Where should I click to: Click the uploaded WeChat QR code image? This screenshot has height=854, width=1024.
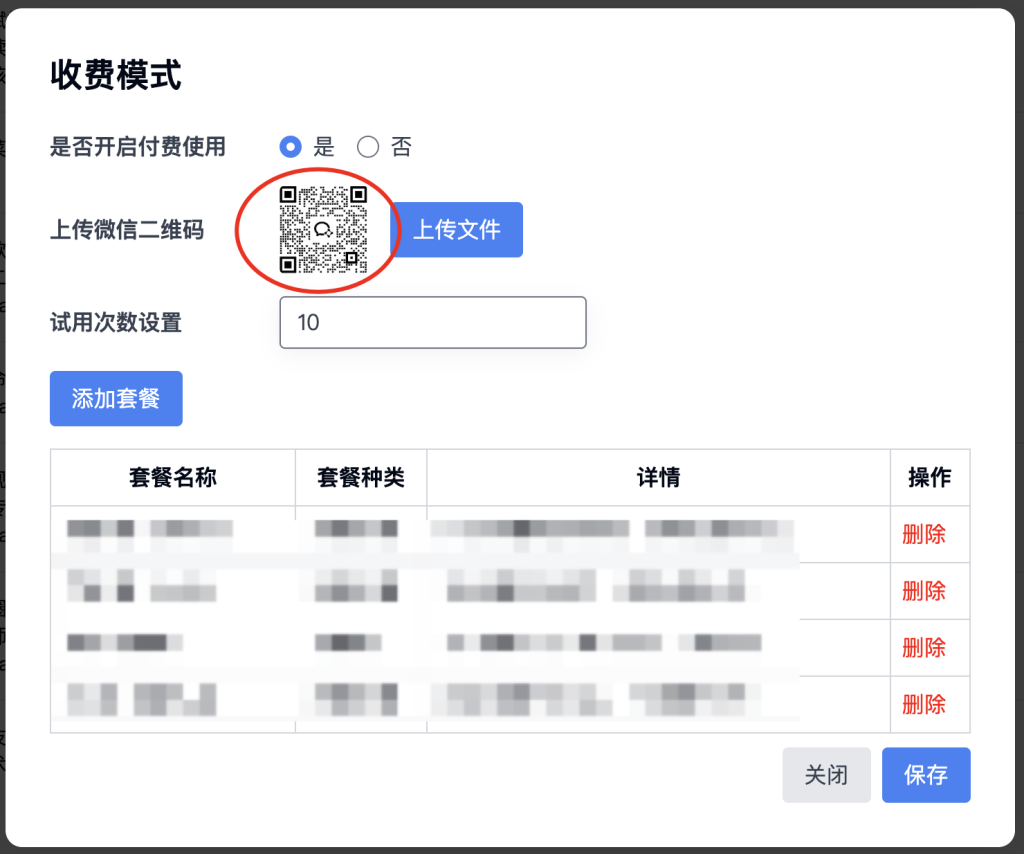click(323, 229)
